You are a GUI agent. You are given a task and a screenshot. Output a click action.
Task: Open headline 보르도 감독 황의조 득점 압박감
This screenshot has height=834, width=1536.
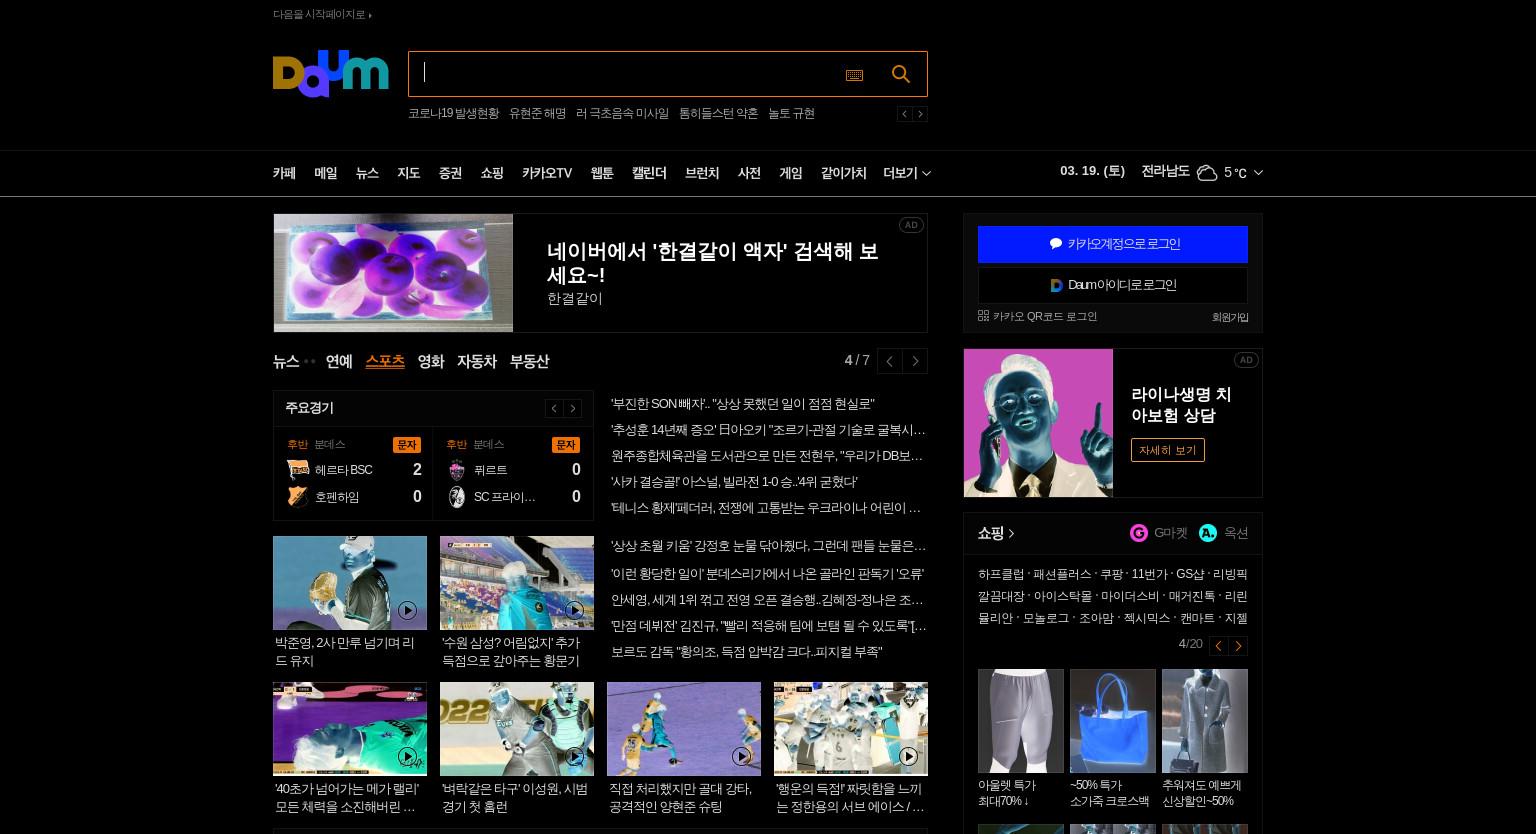click(746, 652)
